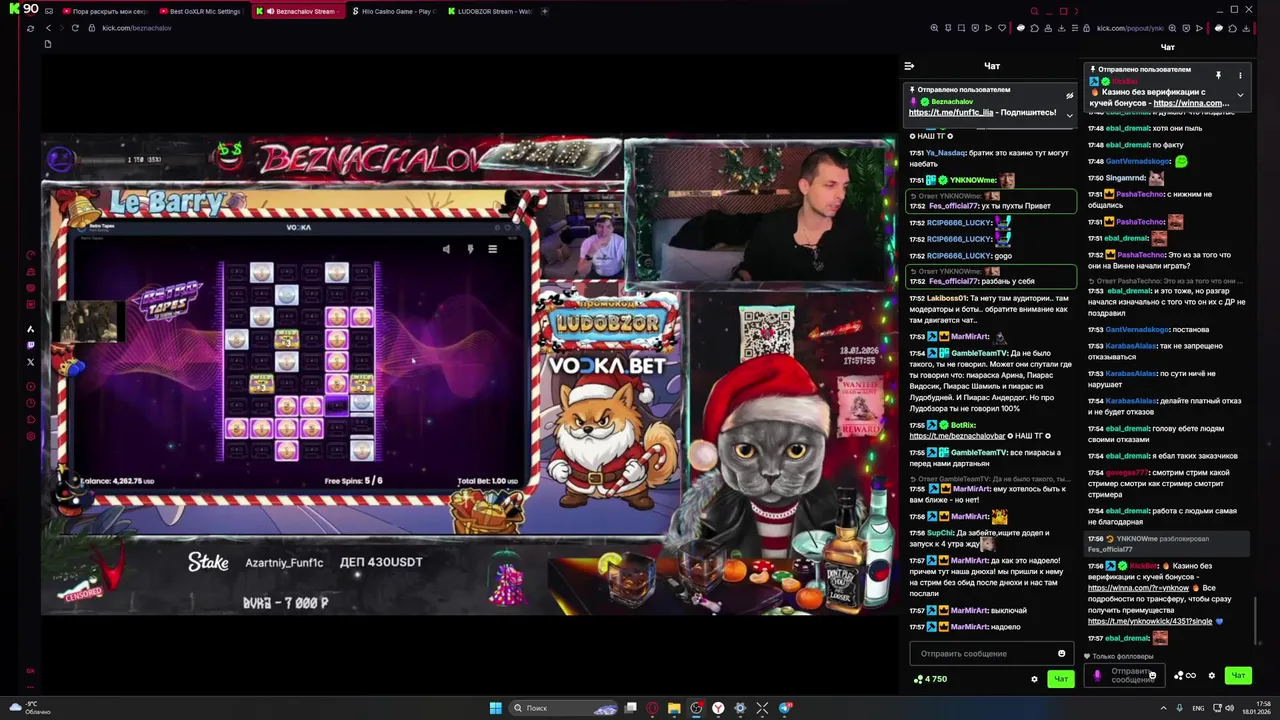
Task: Switch ENG input language in tray
Action: 1198,708
